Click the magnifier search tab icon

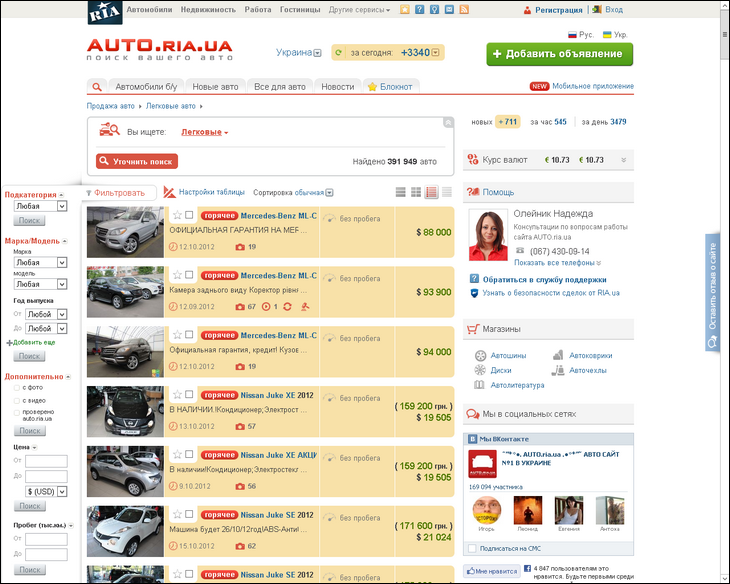(97, 87)
